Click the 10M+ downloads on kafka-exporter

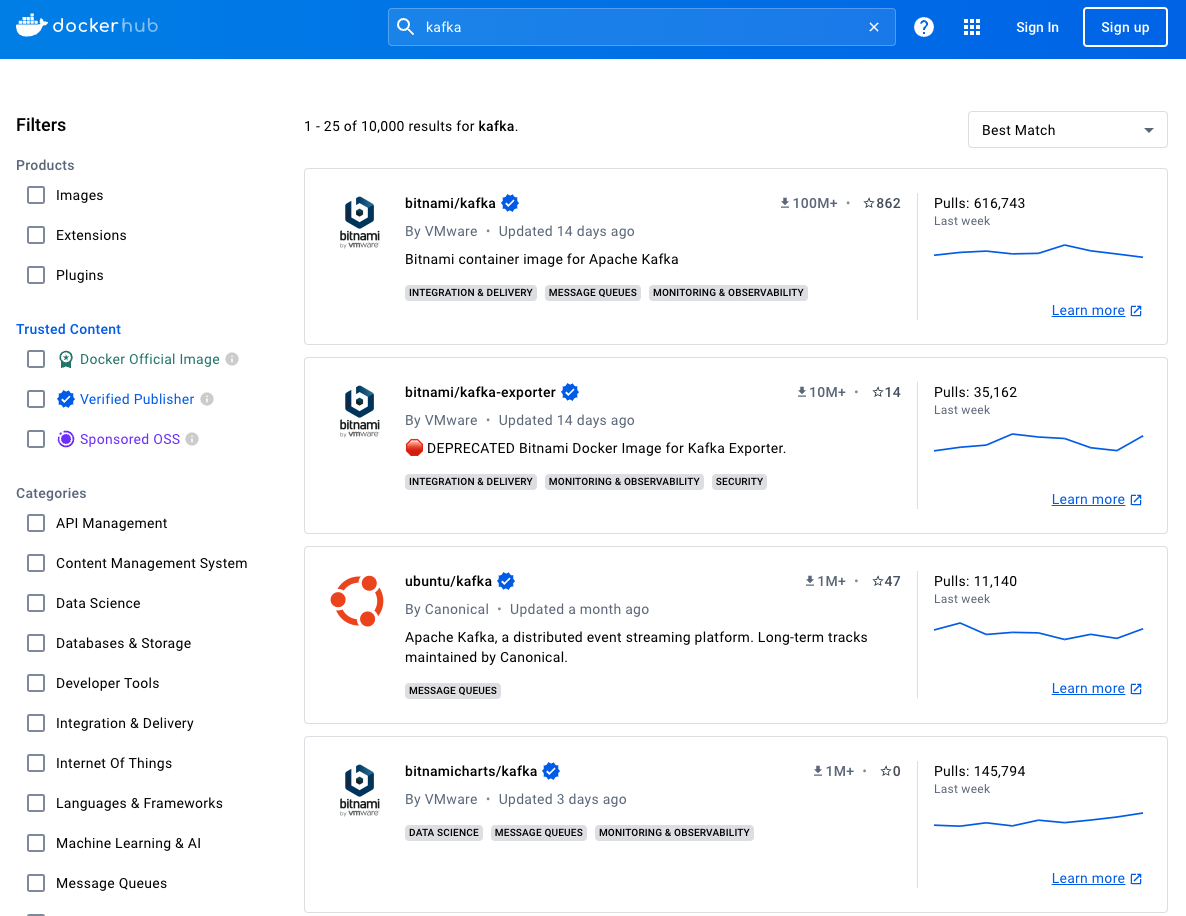[821, 392]
